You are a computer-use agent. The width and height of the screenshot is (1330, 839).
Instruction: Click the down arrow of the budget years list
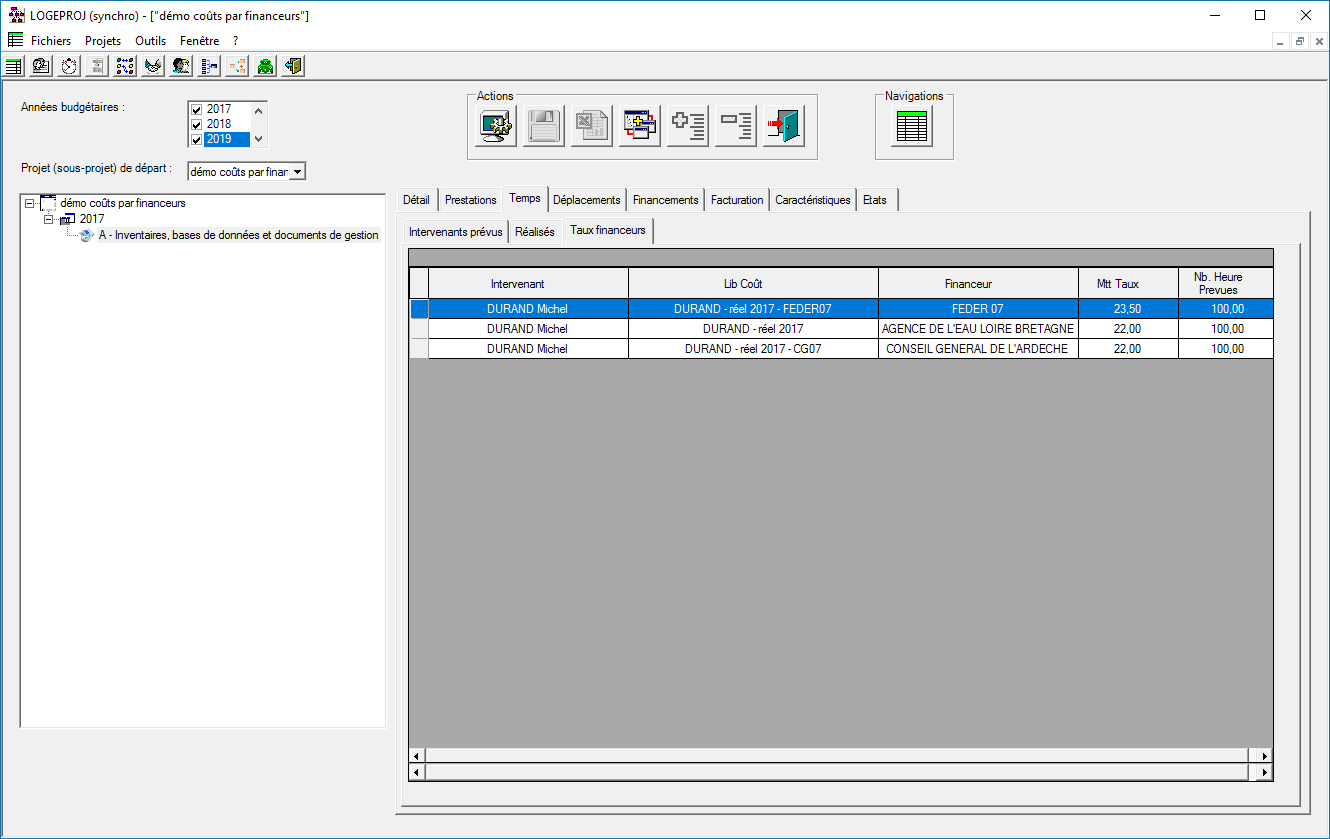pos(258,139)
